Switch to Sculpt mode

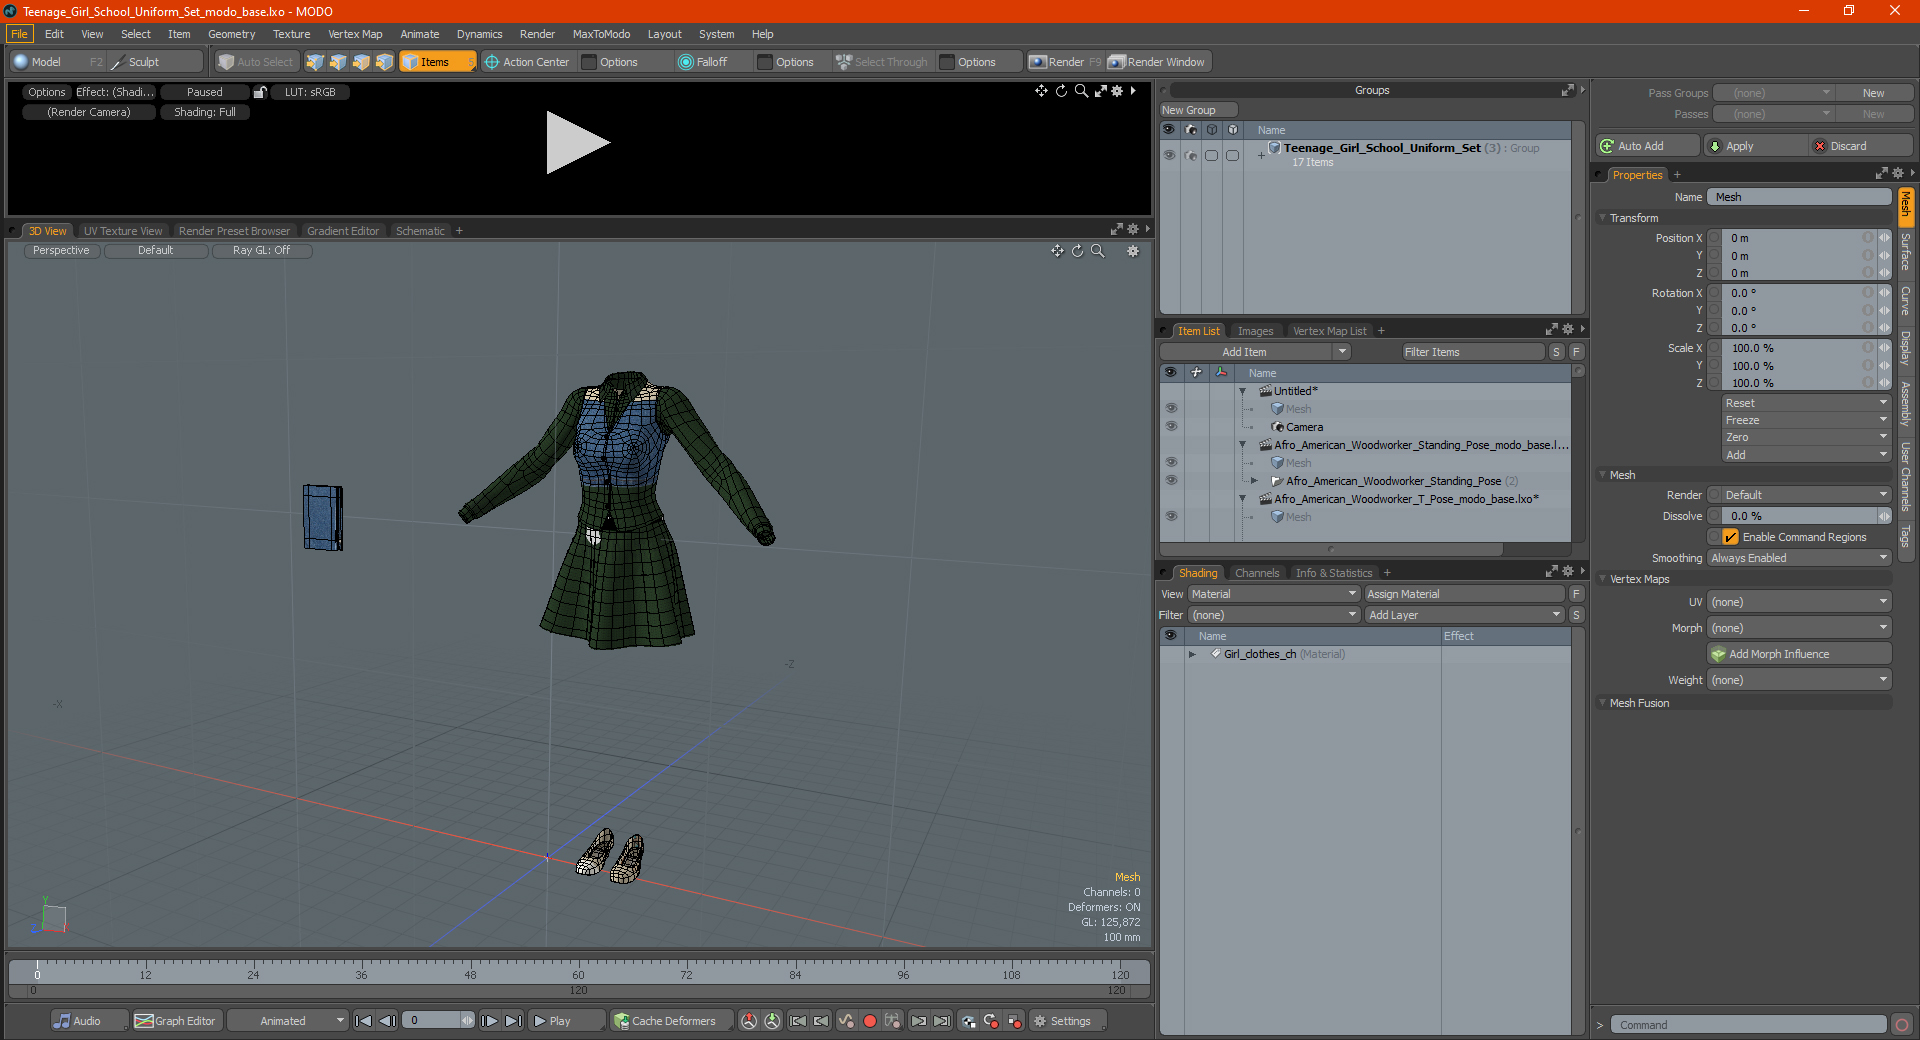(x=156, y=62)
